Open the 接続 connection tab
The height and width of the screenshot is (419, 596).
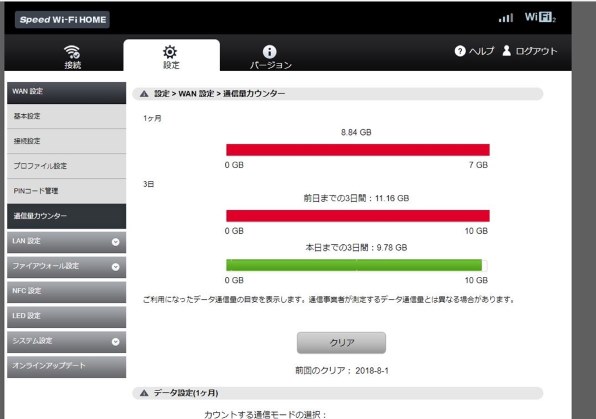click(72, 56)
